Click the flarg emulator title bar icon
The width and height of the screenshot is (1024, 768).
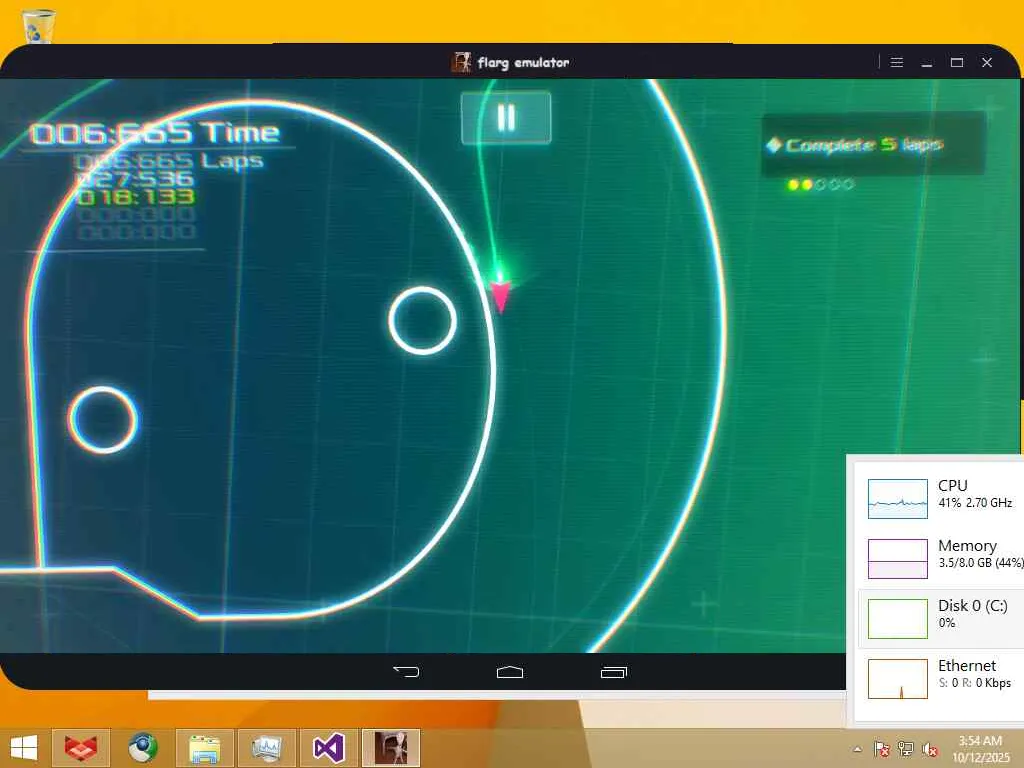tap(461, 63)
